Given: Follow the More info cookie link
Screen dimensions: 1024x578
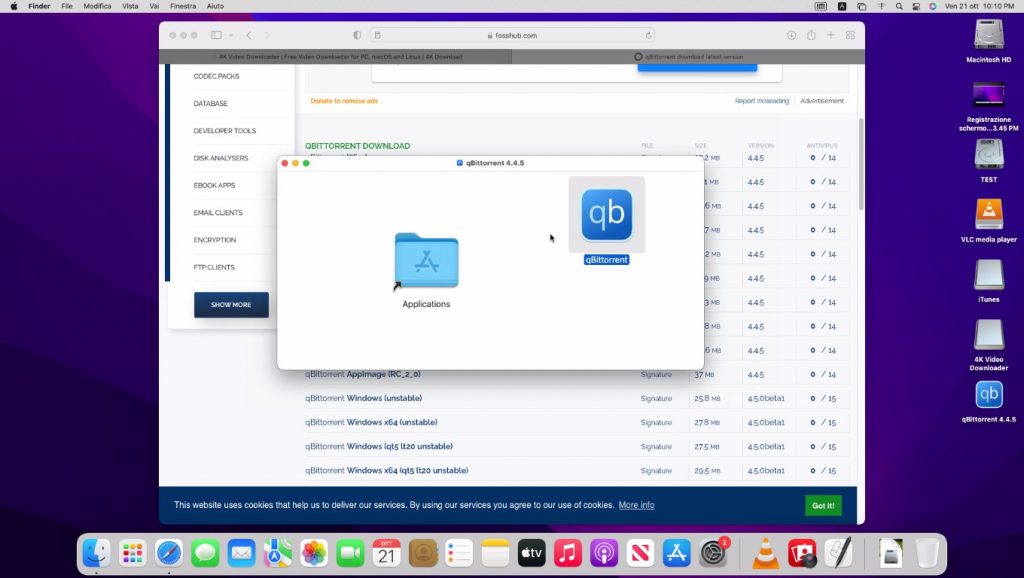Looking at the screenshot, I should coord(636,505).
